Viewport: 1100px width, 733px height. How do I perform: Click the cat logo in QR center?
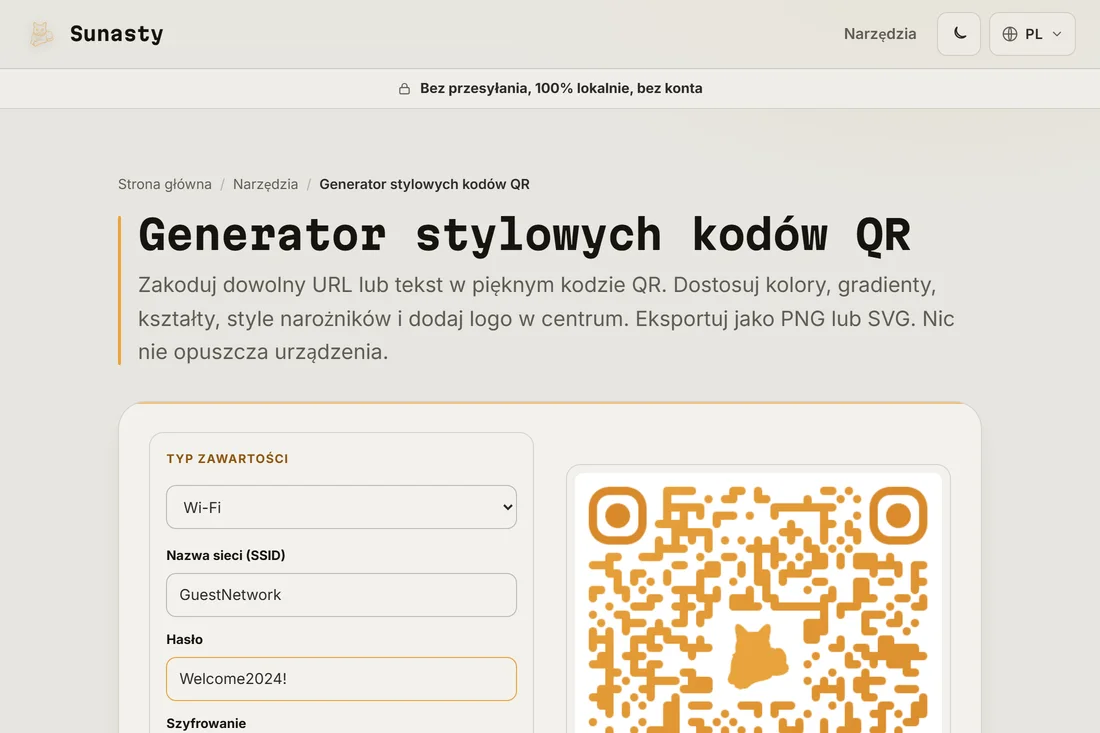[756, 656]
